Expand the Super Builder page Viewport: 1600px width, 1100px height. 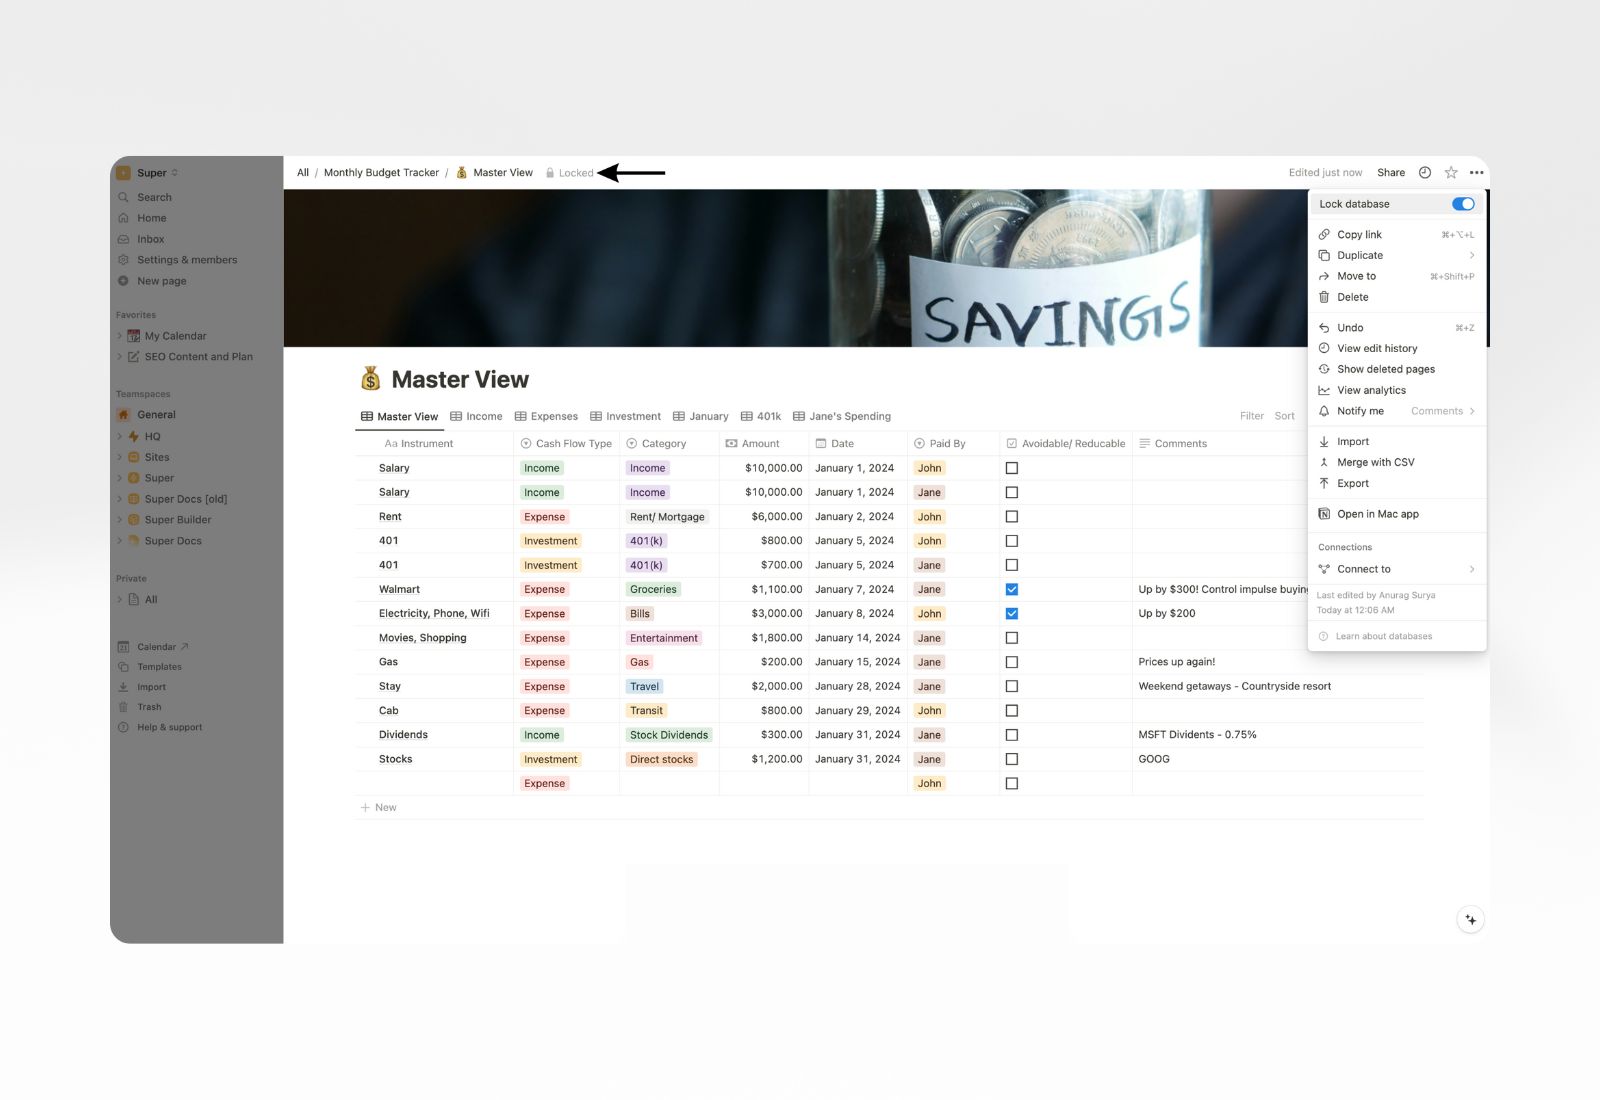click(120, 520)
